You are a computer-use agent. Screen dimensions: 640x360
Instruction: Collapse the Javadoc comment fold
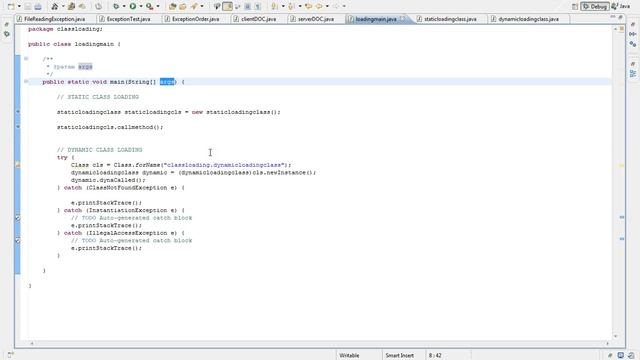(x=26, y=59)
